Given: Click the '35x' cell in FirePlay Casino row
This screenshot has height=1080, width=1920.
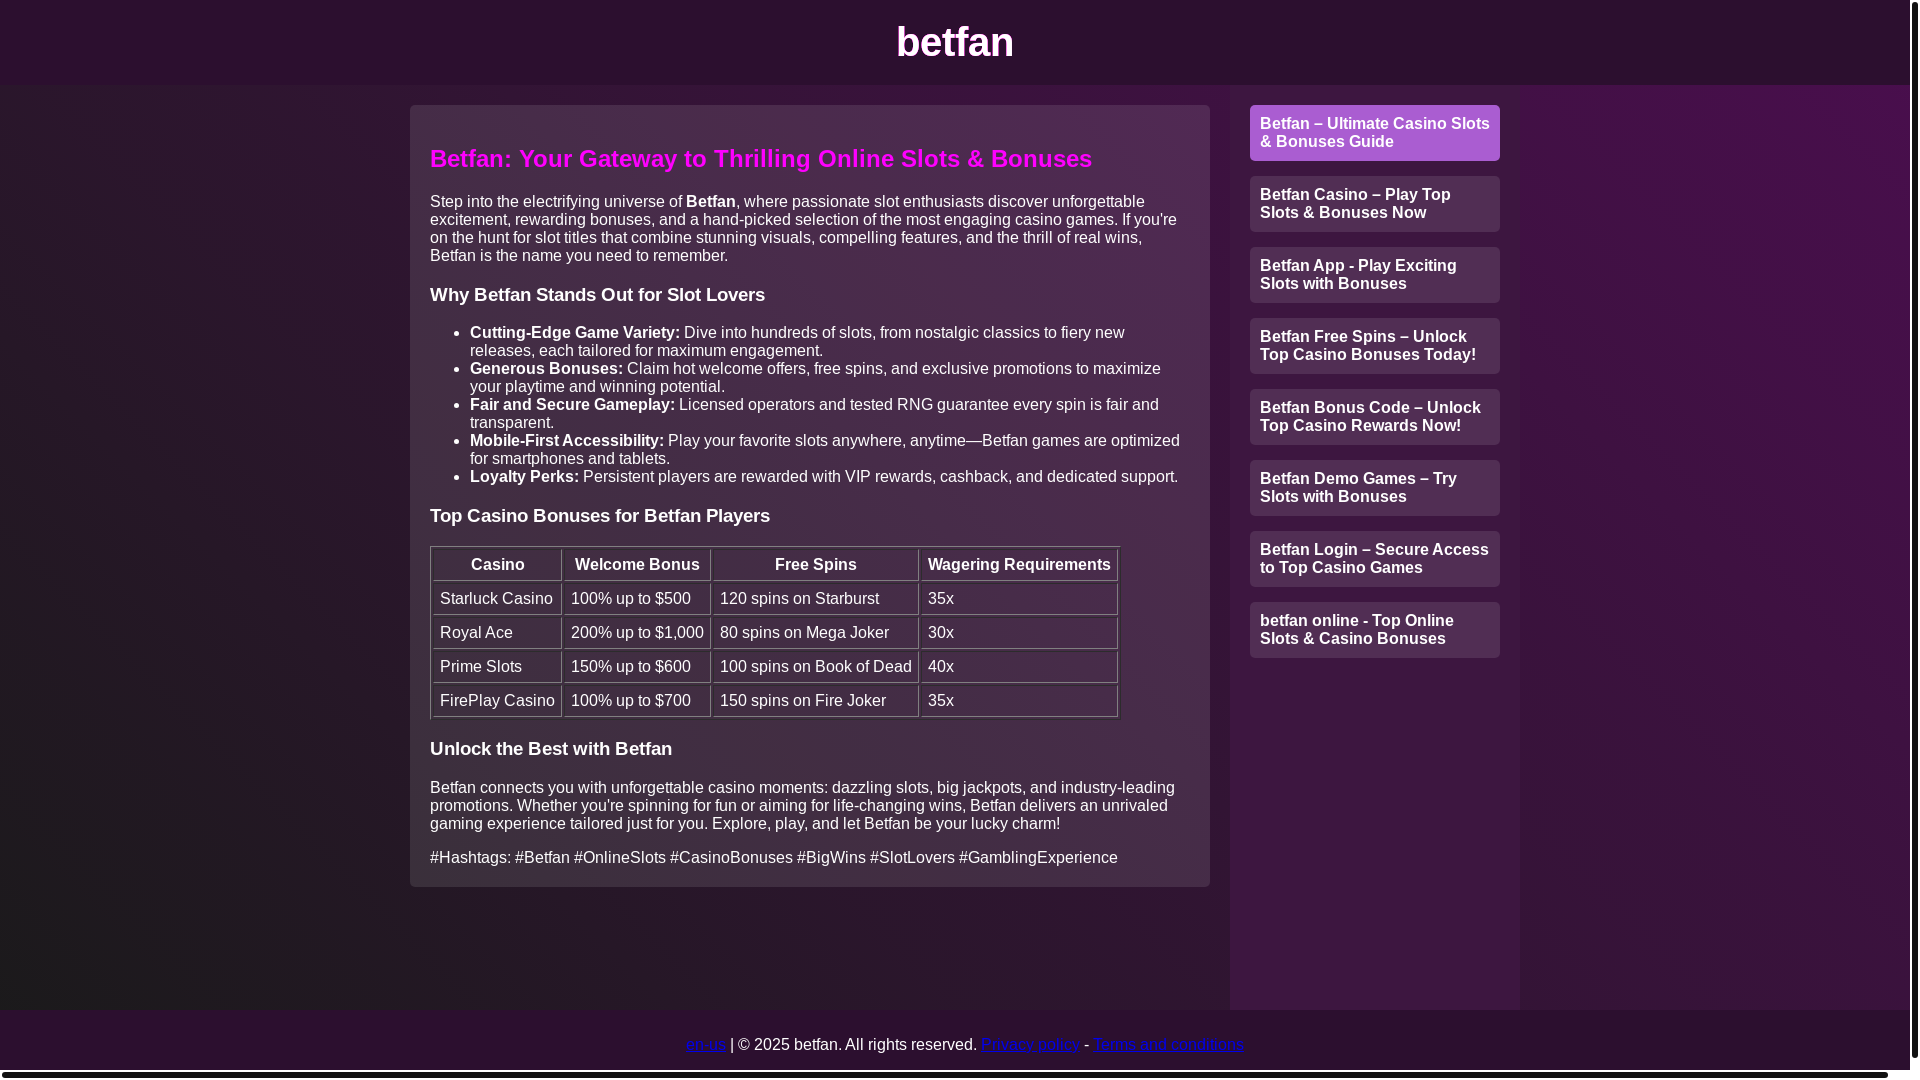Looking at the screenshot, I should coord(1019,701).
